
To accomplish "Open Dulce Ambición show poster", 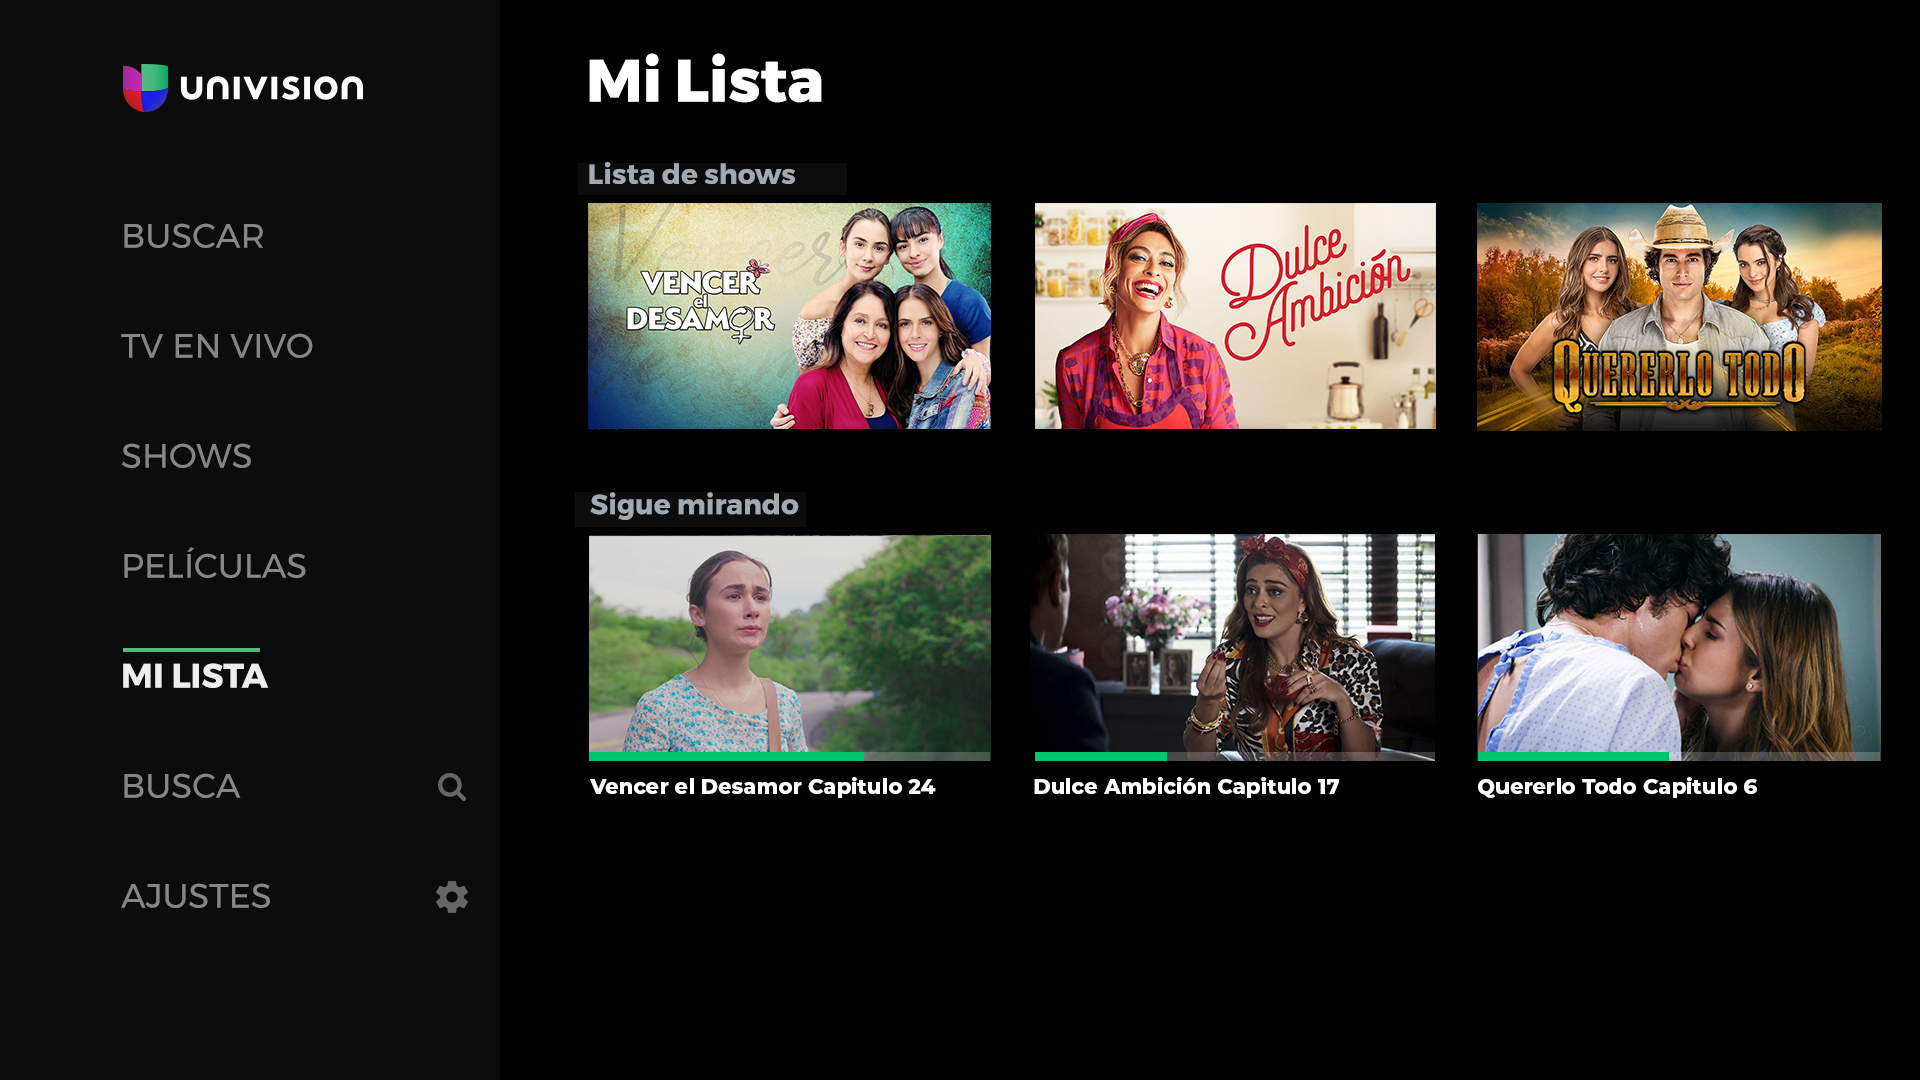I will [1235, 316].
